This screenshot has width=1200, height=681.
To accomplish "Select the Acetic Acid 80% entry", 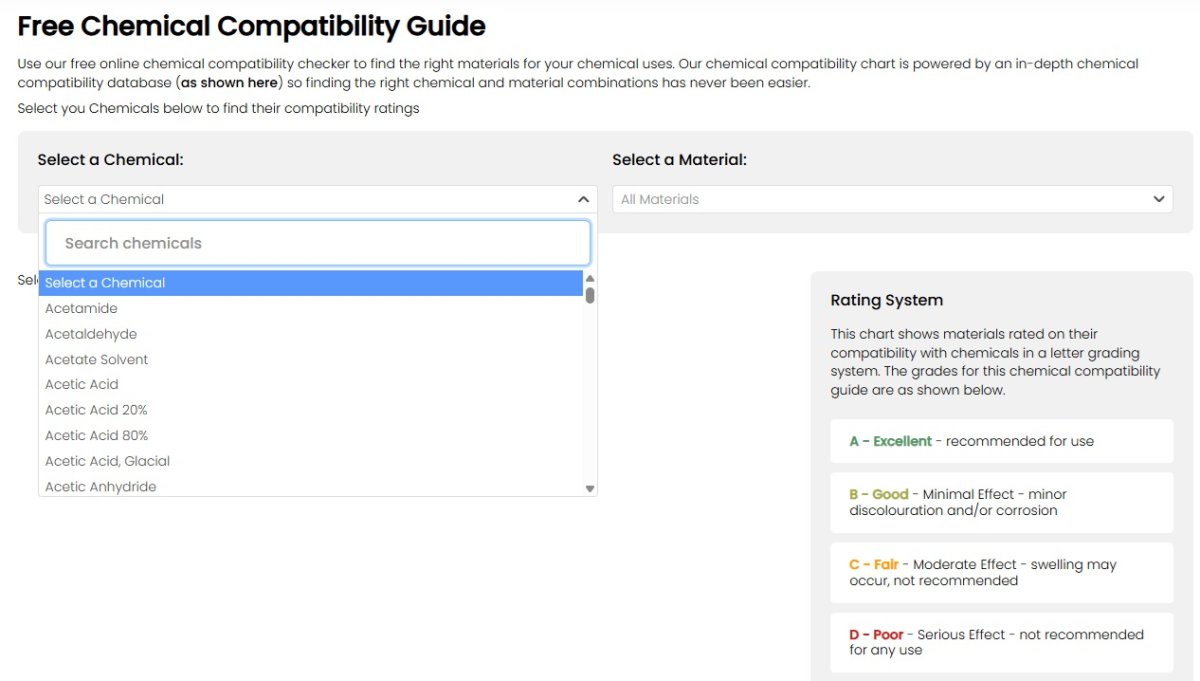I will point(96,435).
